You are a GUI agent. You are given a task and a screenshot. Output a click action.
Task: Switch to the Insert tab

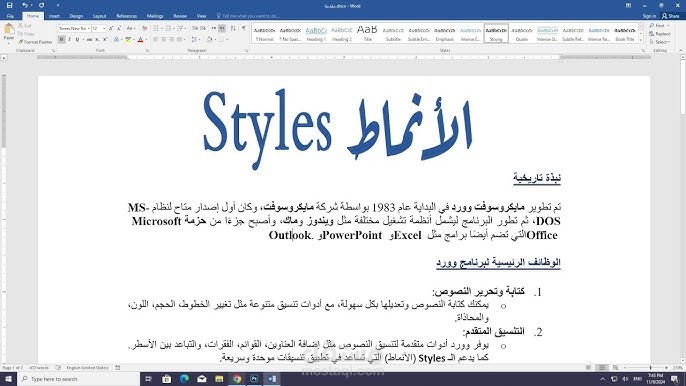coord(54,16)
